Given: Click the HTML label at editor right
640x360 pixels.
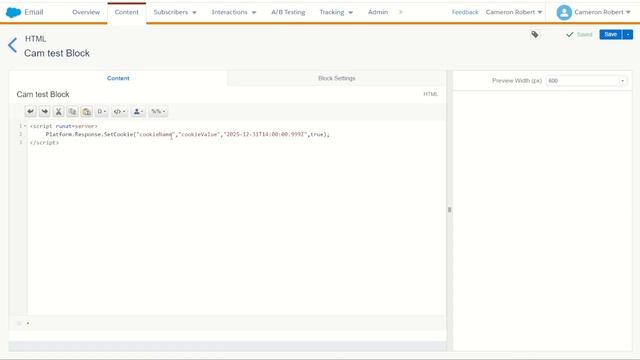Looking at the screenshot, I should [x=431, y=94].
